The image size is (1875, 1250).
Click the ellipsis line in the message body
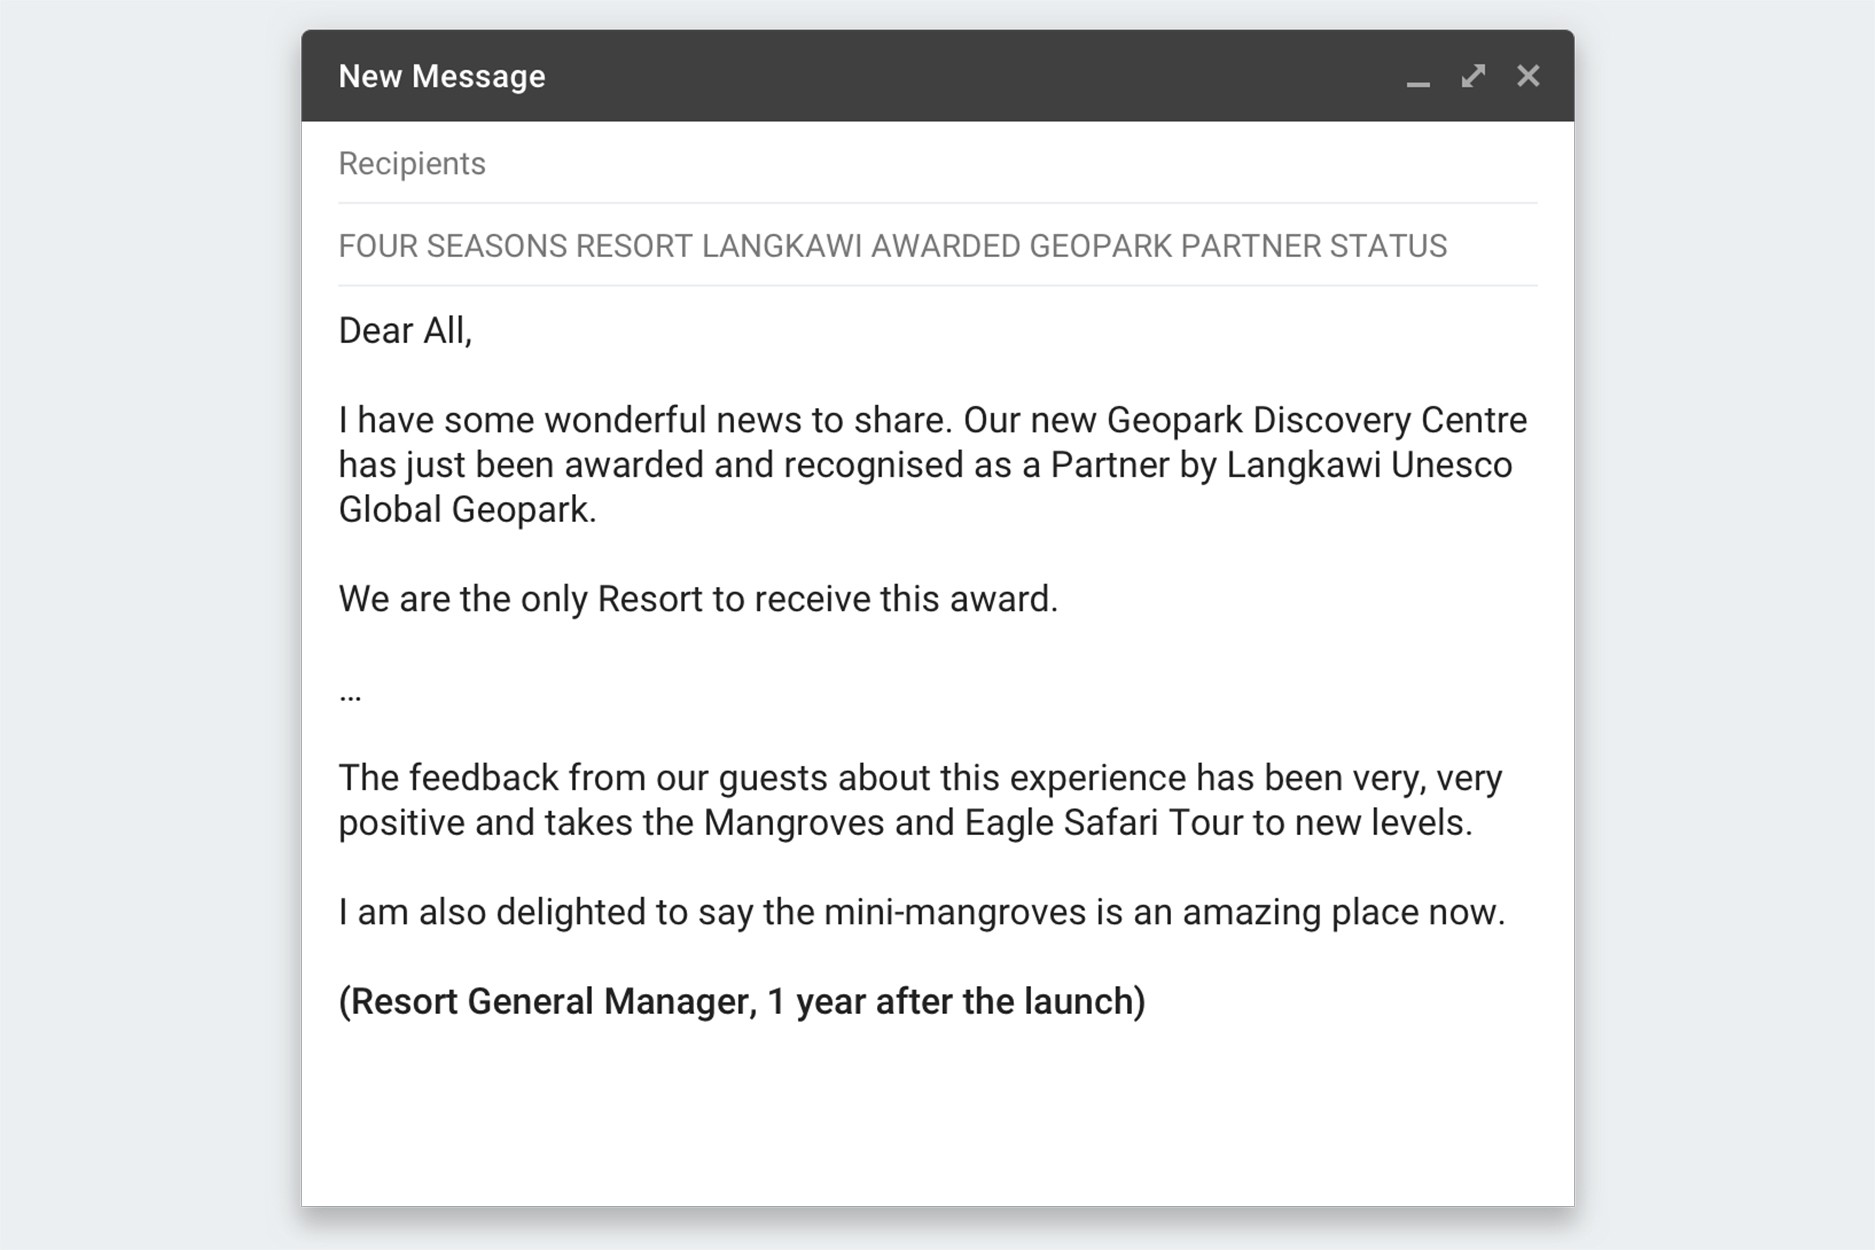point(350,696)
